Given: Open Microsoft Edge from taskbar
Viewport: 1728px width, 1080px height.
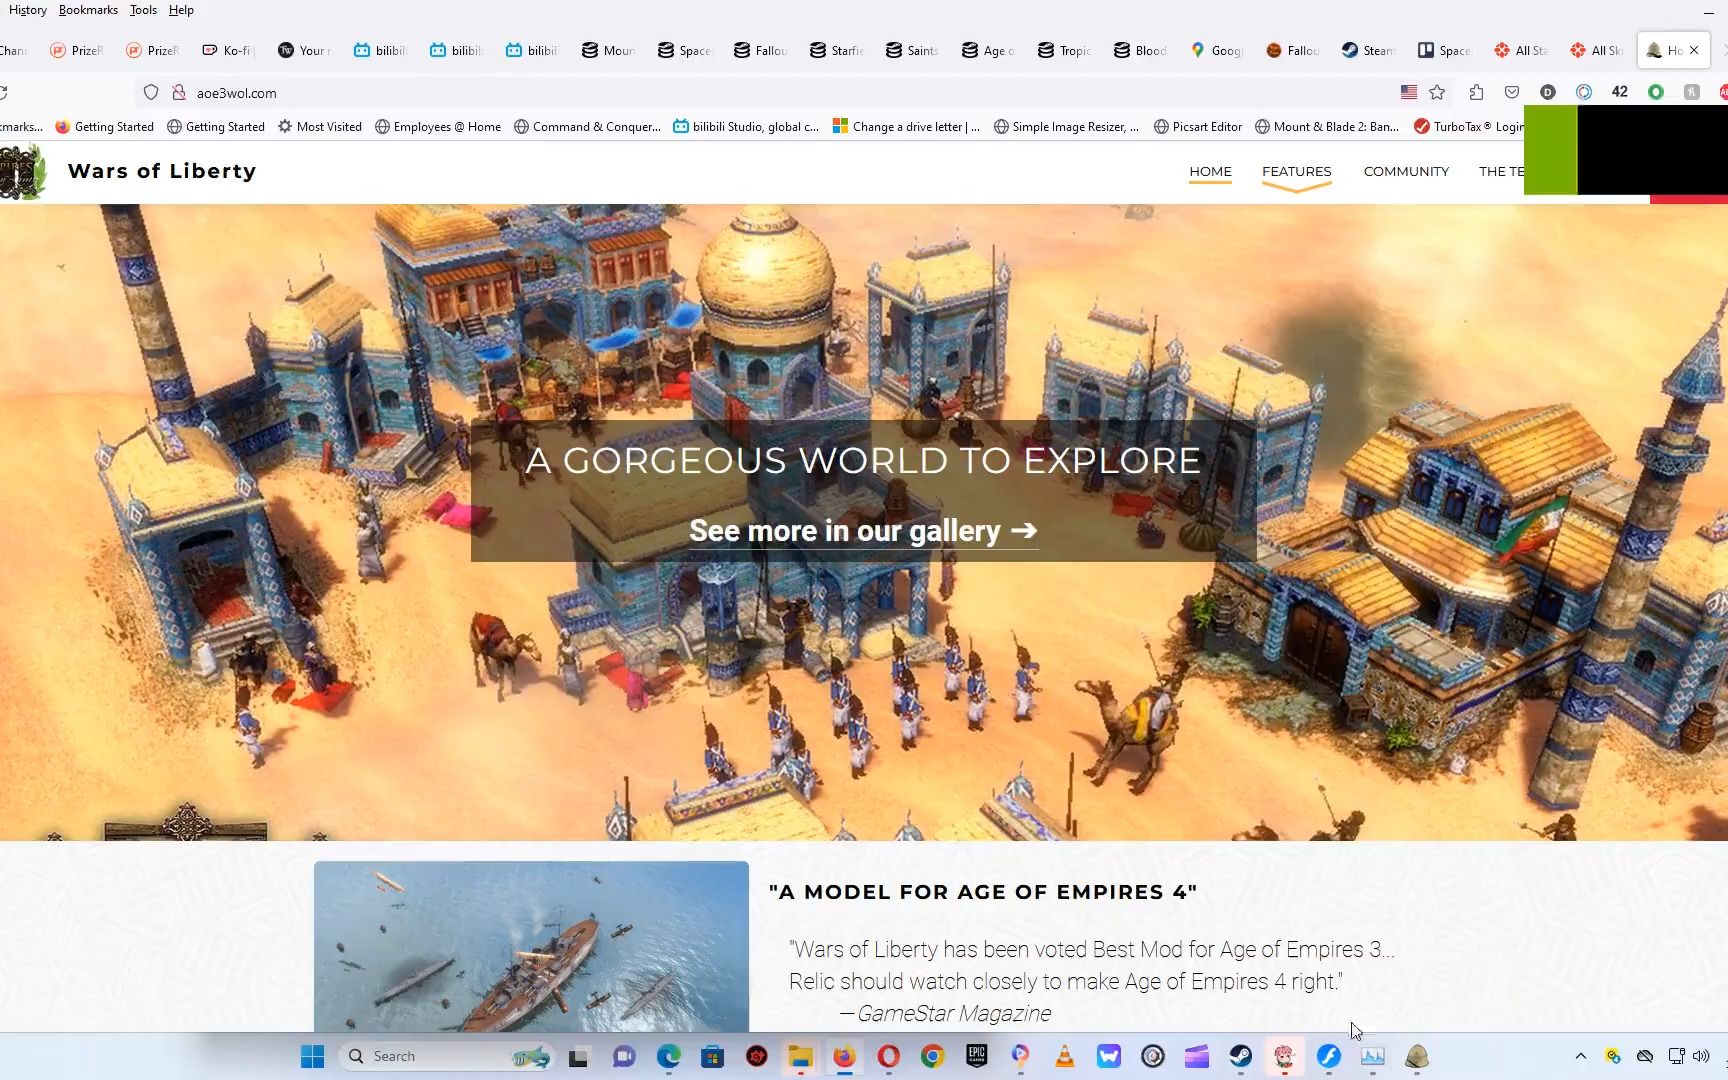Looking at the screenshot, I should tap(668, 1056).
